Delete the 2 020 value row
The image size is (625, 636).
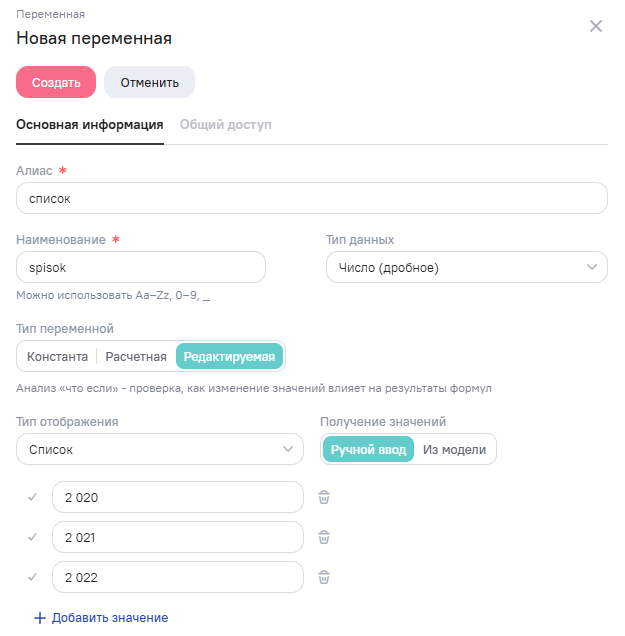pyautogui.click(x=324, y=497)
